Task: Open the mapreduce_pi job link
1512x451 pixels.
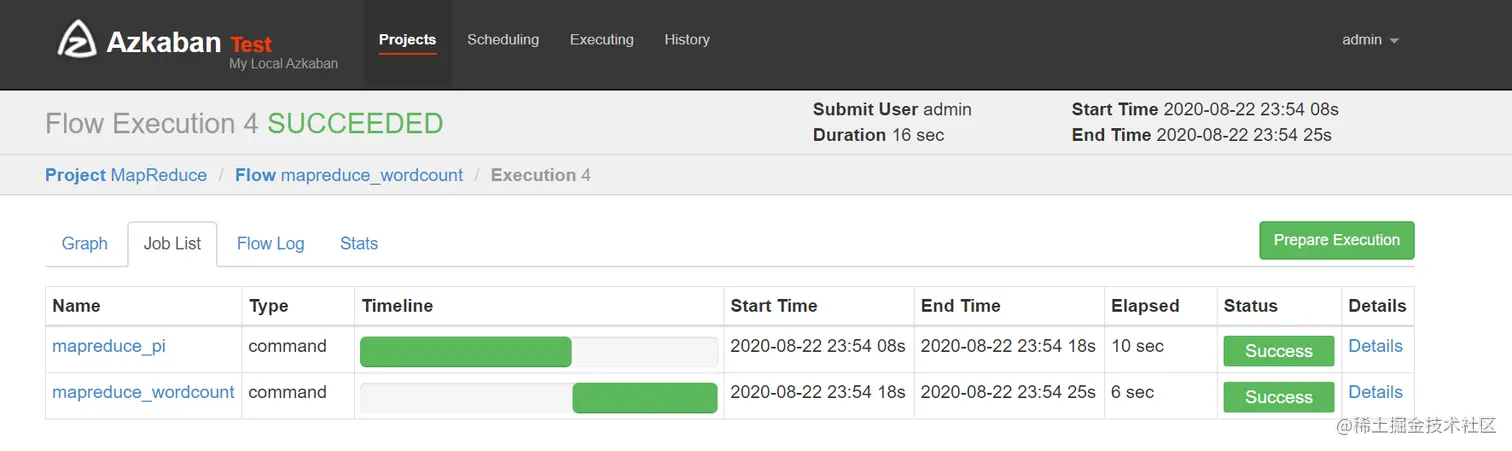Action: (109, 346)
